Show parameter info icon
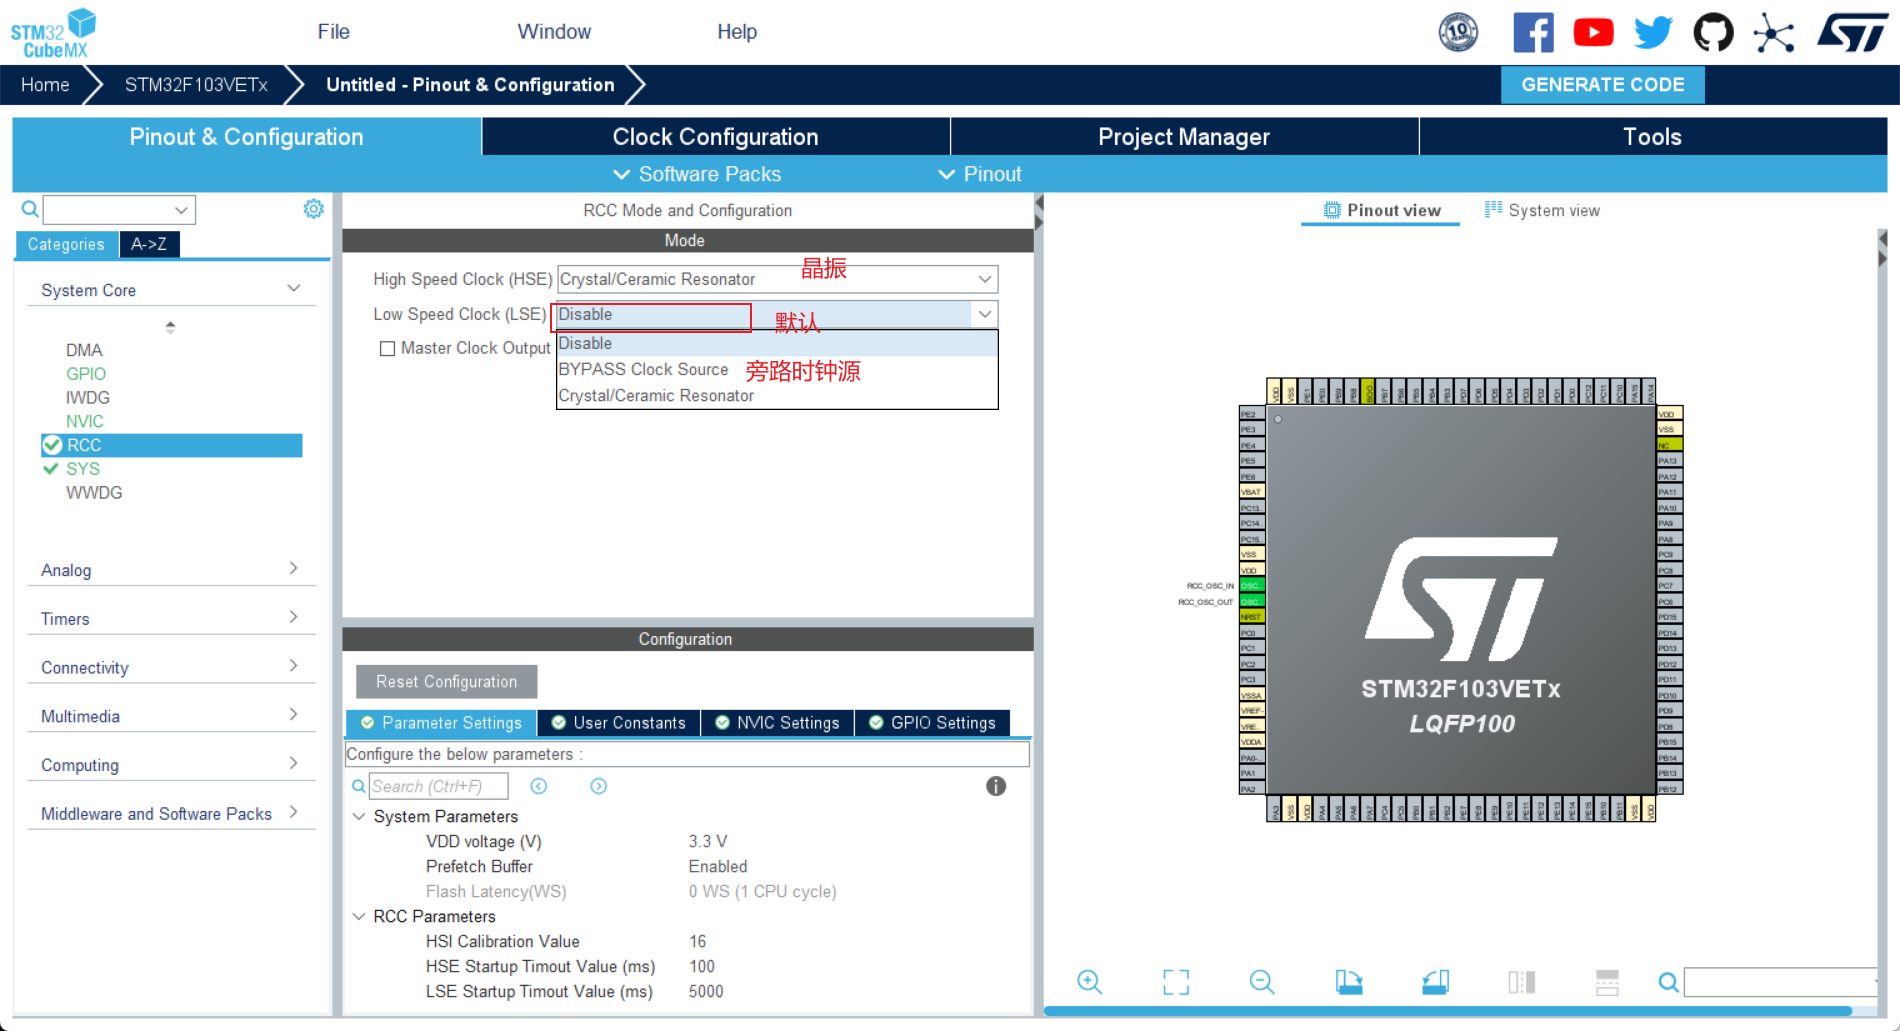The image size is (1900, 1031). [996, 786]
